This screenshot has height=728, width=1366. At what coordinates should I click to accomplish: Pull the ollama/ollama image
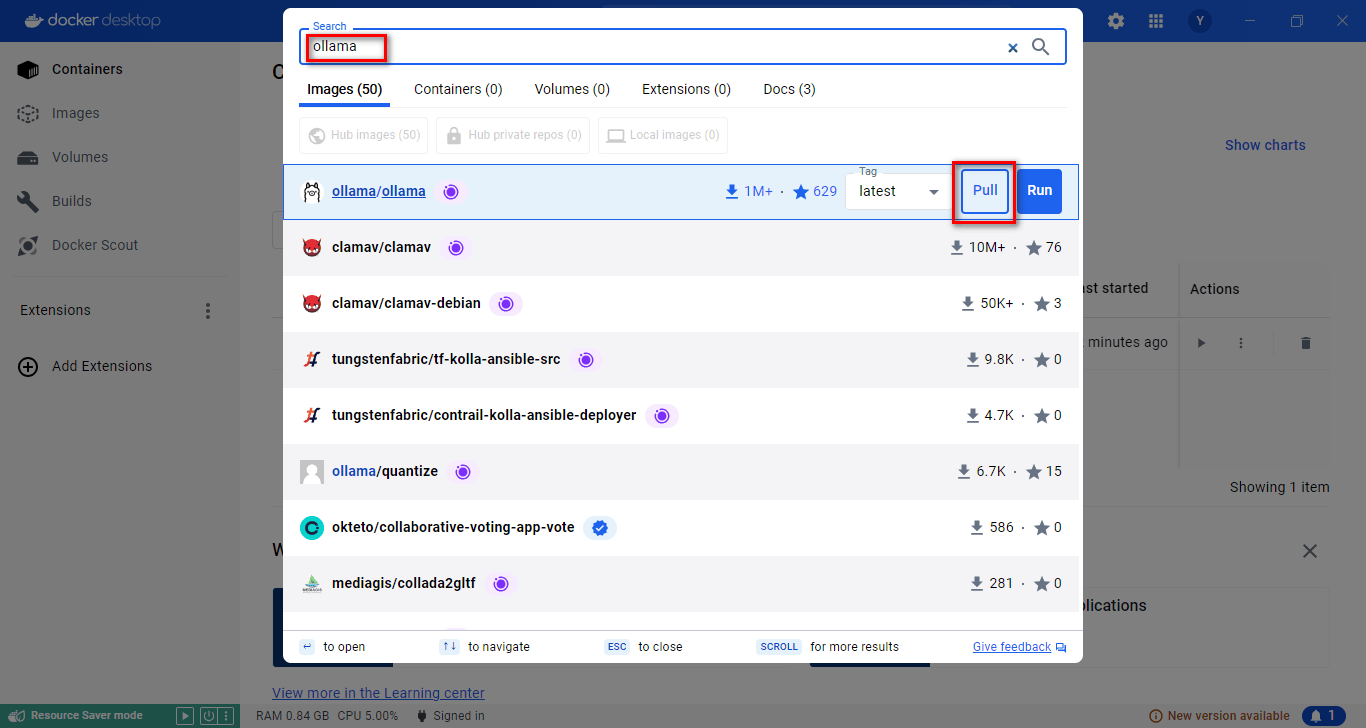click(985, 191)
